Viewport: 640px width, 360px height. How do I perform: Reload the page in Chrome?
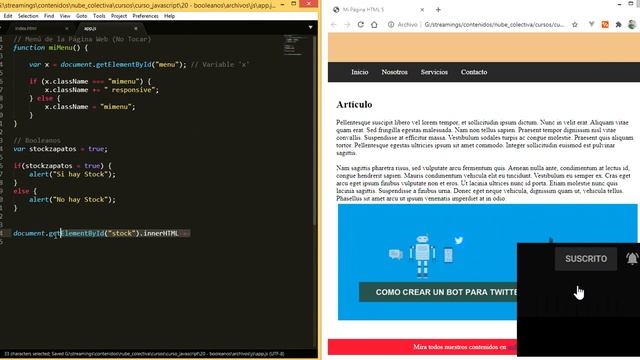360,24
